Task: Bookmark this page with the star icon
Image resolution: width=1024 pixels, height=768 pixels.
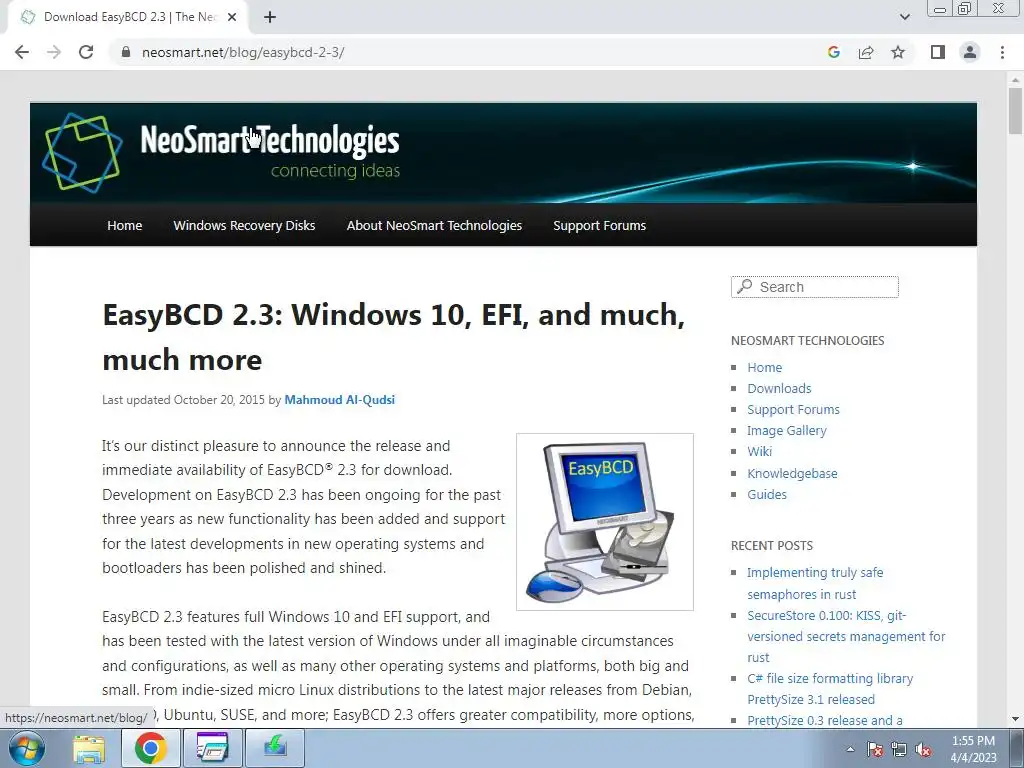Action: point(898,52)
